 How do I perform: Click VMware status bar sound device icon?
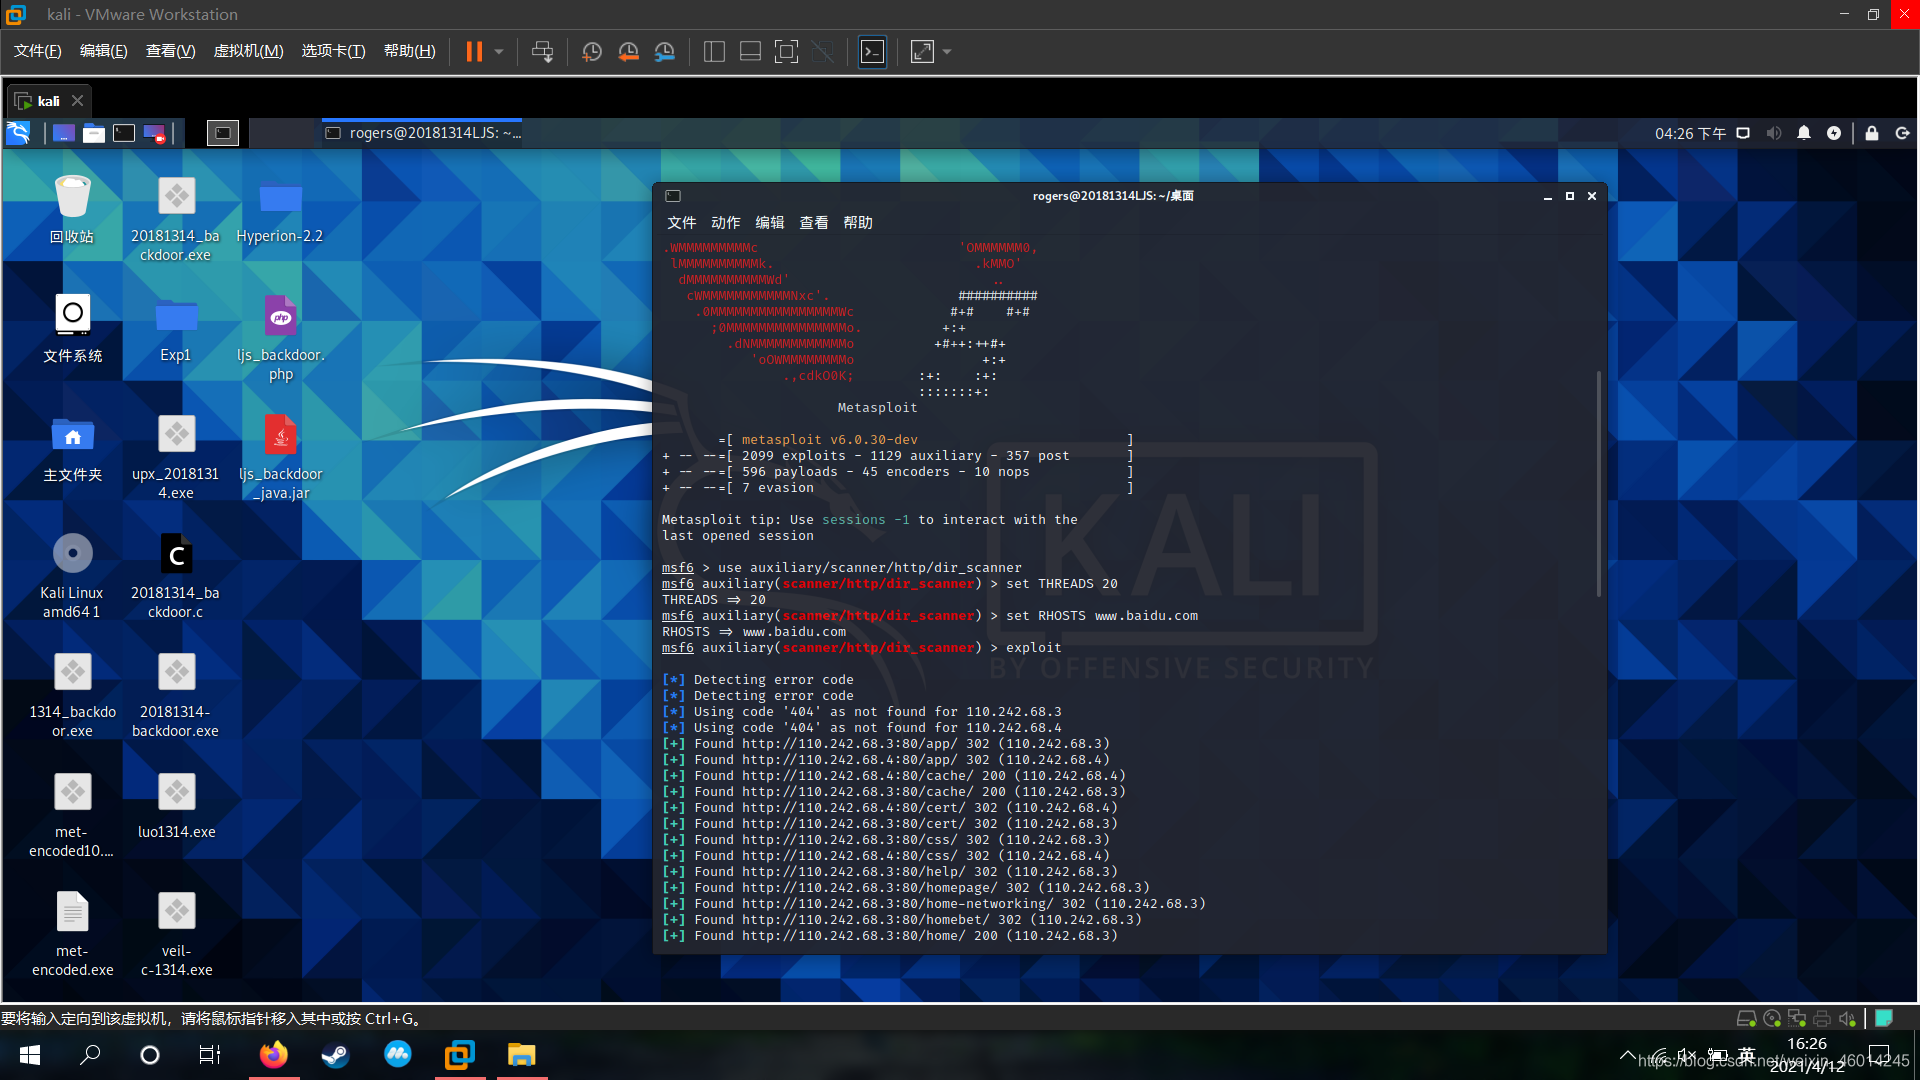tap(1846, 1018)
